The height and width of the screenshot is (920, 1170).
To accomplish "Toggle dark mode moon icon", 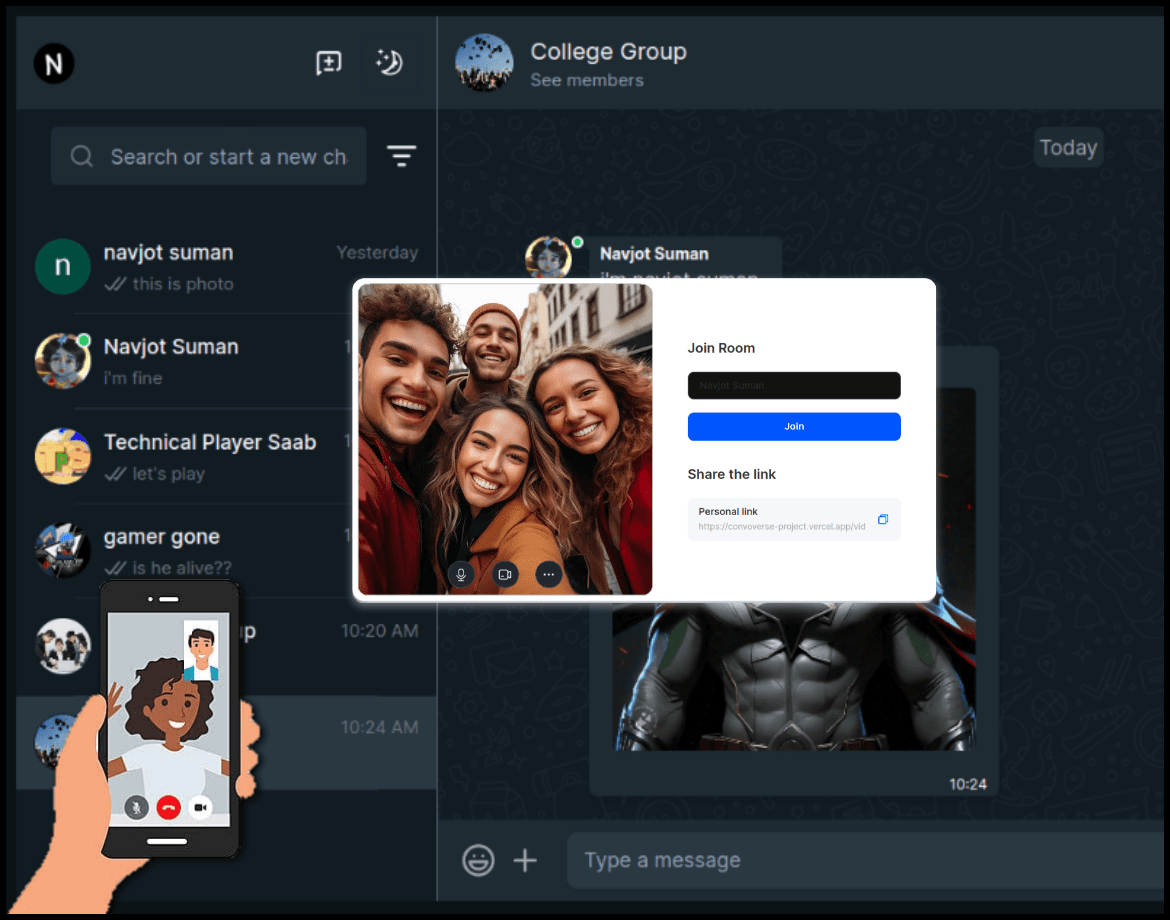I will click(x=389, y=63).
